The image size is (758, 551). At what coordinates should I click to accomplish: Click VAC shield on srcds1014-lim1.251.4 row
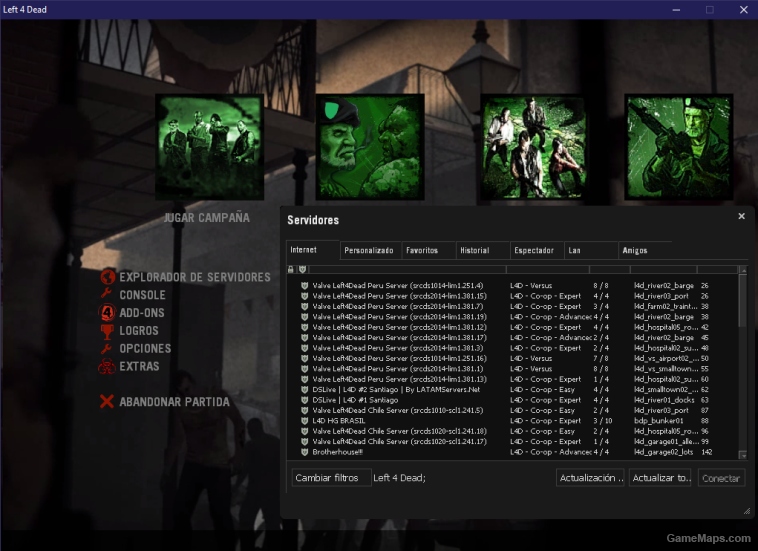[x=305, y=286]
